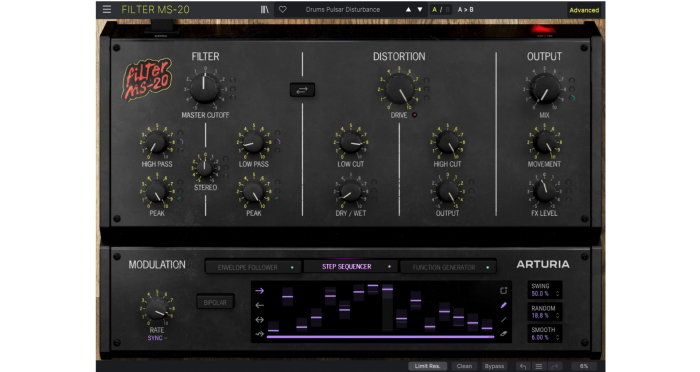Load next preset with down arrow

click(x=420, y=9)
